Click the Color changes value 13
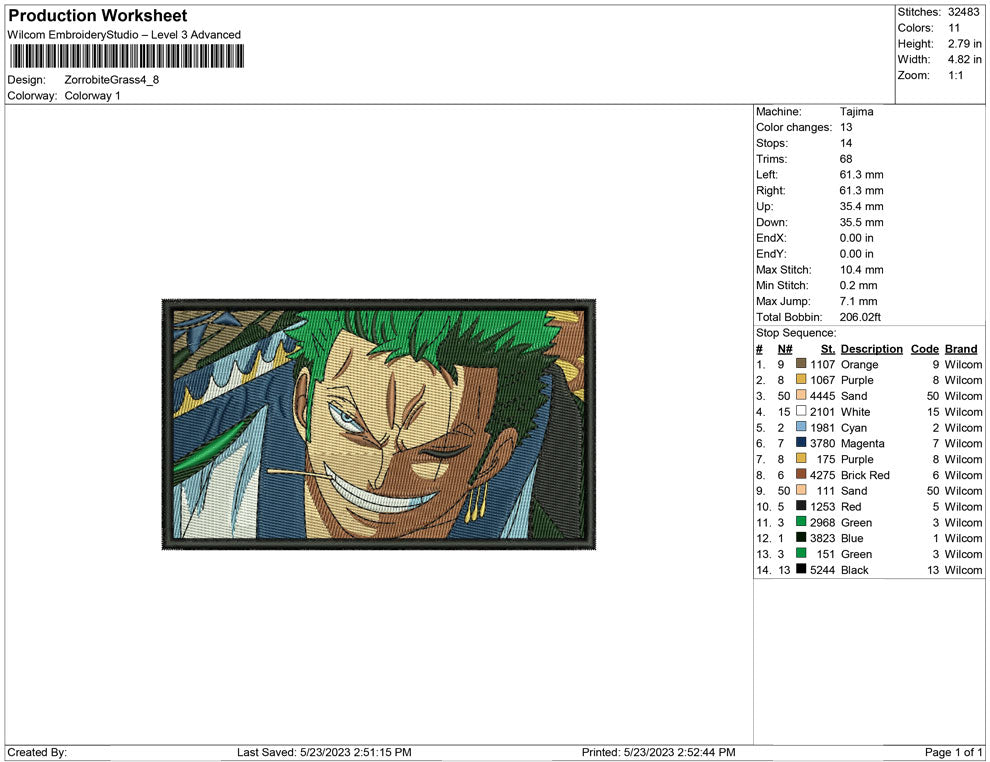Viewport: 990px width, 762px height. tap(845, 127)
